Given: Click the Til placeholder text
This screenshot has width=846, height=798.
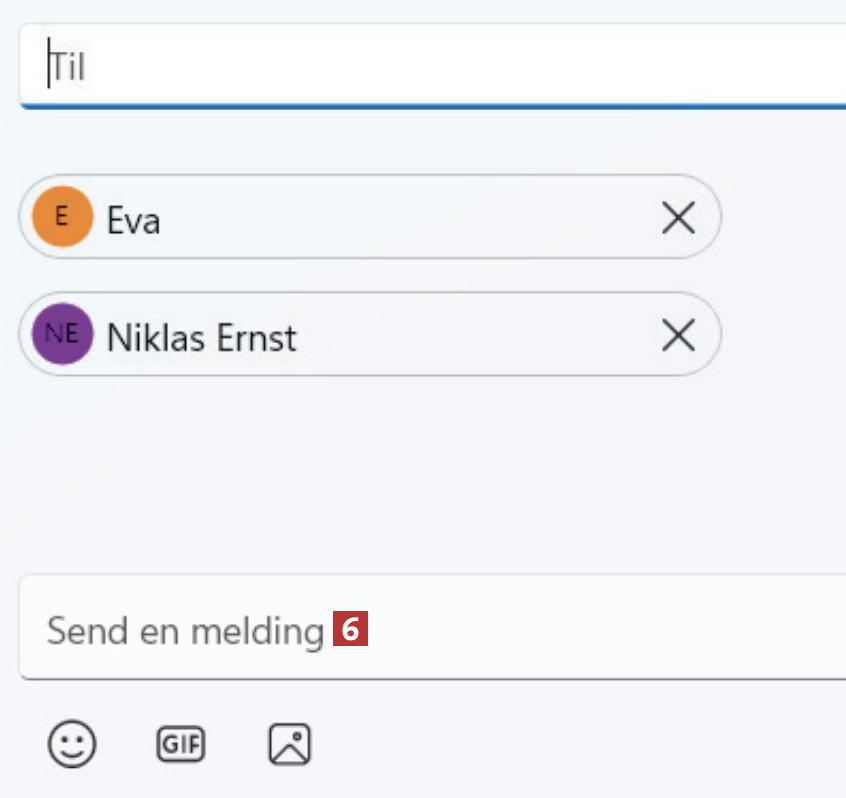Looking at the screenshot, I should point(70,68).
